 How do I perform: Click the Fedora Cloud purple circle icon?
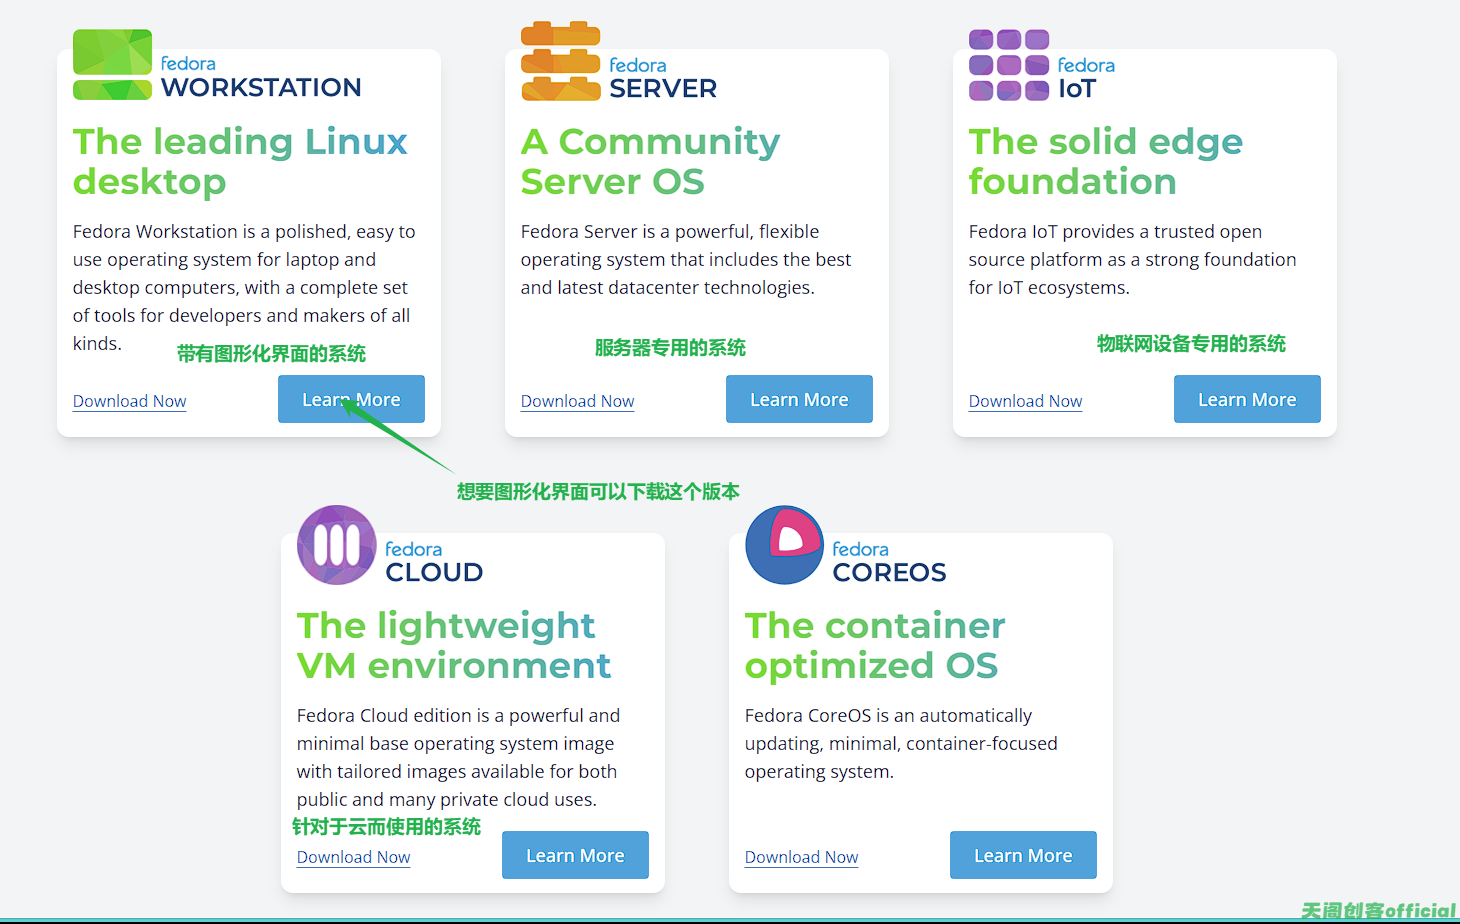(x=337, y=545)
